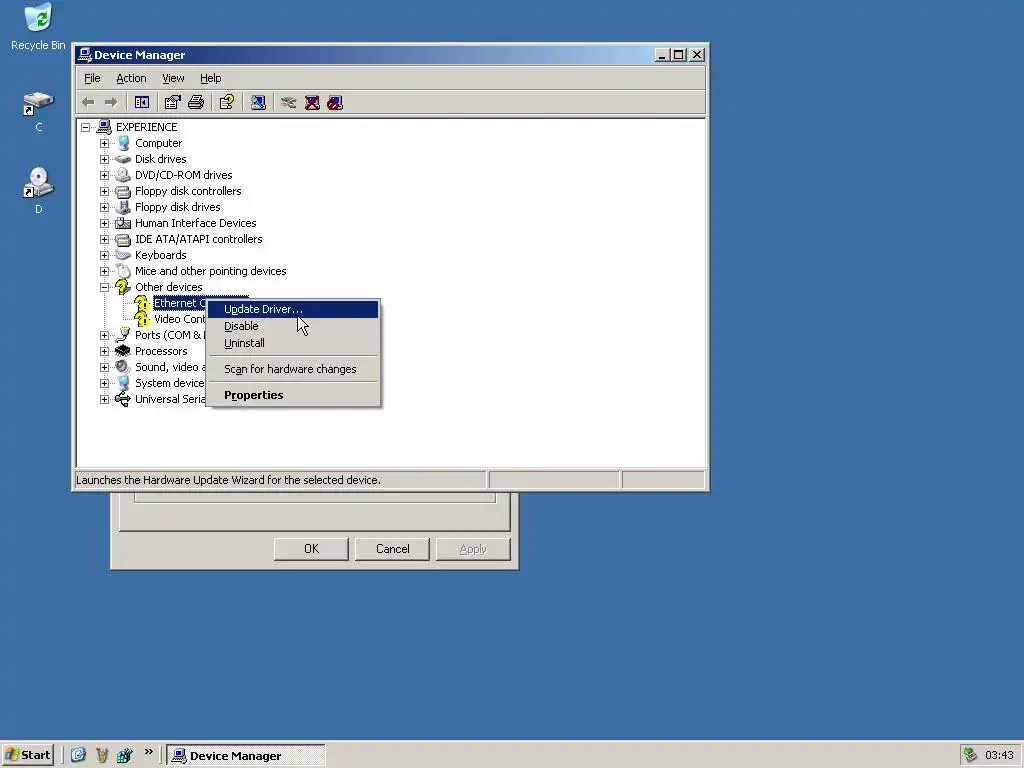
Task: Click OK in the dialog behind Device Manager
Action: click(312, 549)
